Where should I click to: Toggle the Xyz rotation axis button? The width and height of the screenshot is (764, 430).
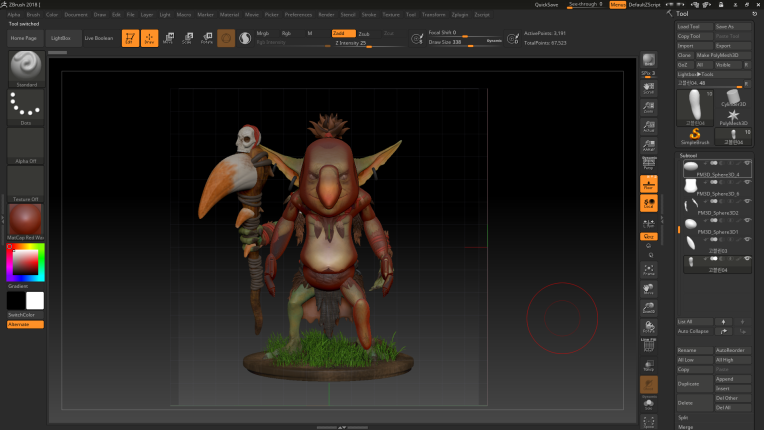[x=649, y=236]
